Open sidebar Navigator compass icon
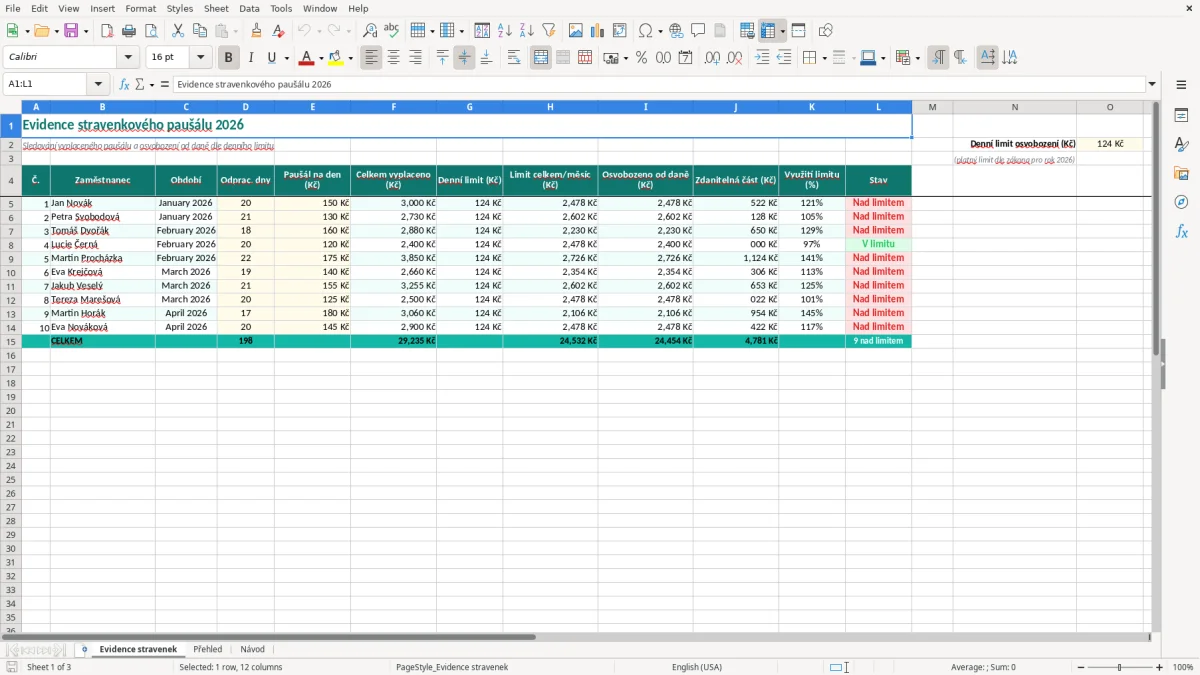The image size is (1200, 675). (1182, 202)
